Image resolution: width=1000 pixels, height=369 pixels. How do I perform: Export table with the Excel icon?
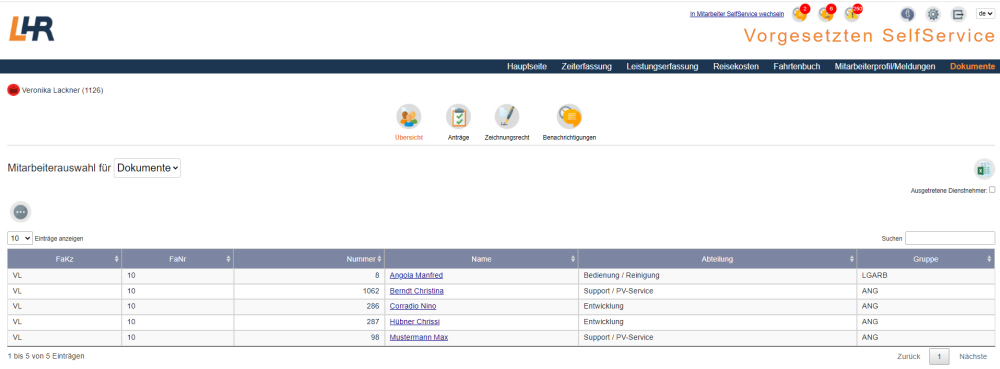[x=984, y=170]
